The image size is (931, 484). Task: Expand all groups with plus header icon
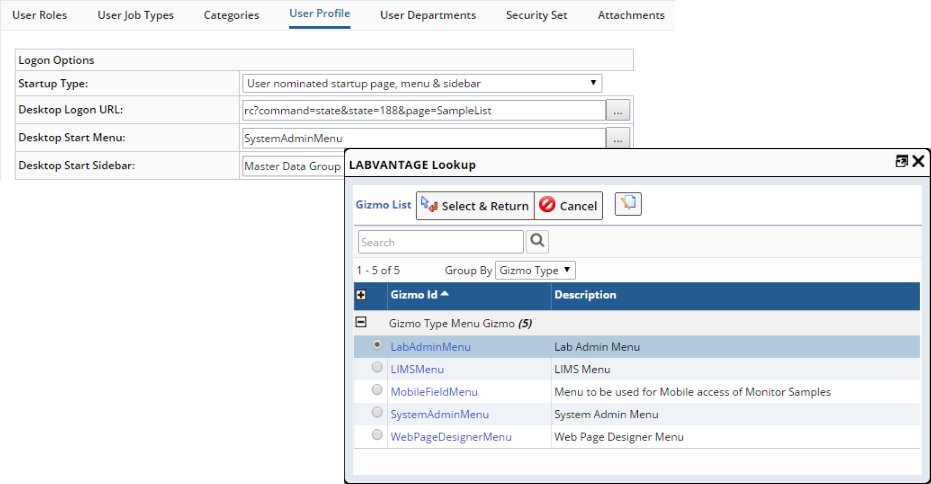tap(361, 295)
